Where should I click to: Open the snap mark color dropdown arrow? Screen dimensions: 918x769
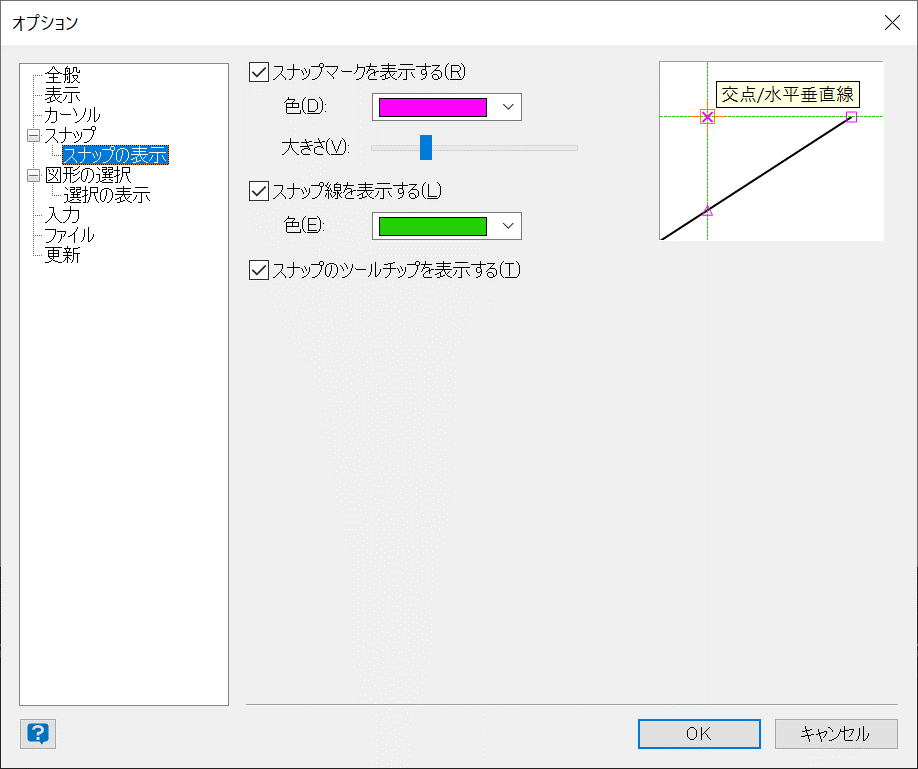tap(508, 107)
